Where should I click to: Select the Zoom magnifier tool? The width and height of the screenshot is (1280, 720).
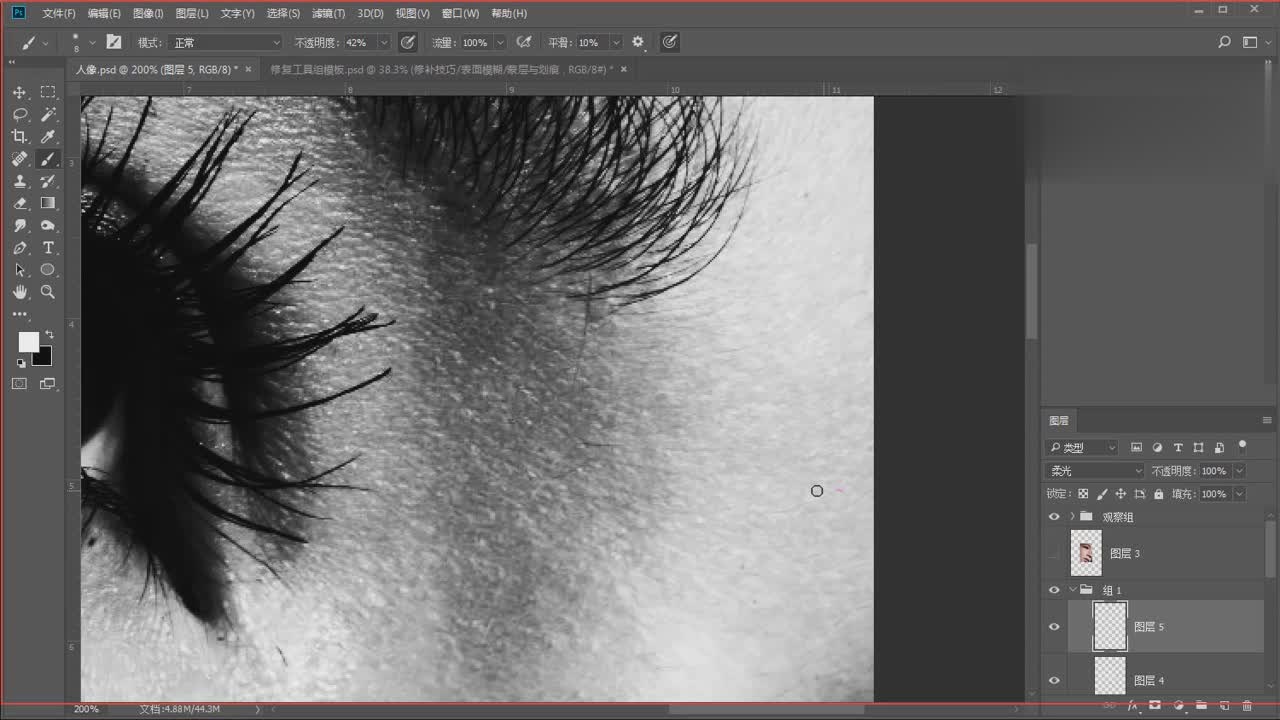coord(47,292)
